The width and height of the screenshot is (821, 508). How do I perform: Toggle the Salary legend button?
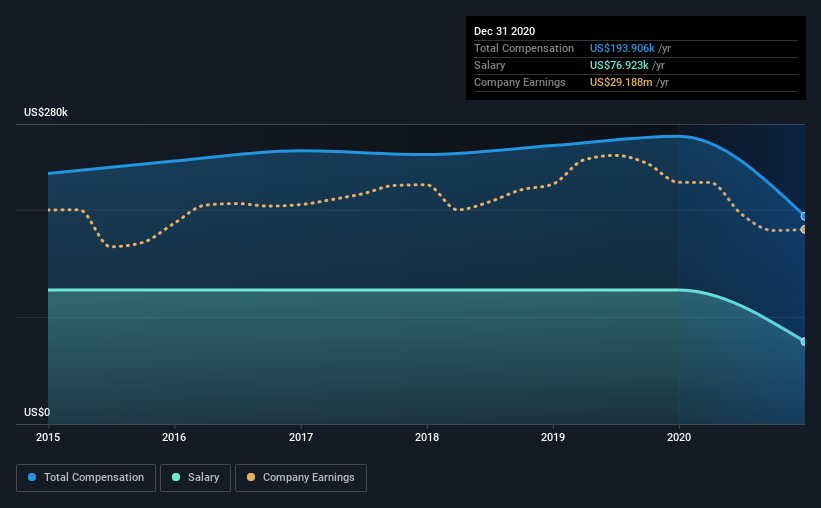point(195,478)
